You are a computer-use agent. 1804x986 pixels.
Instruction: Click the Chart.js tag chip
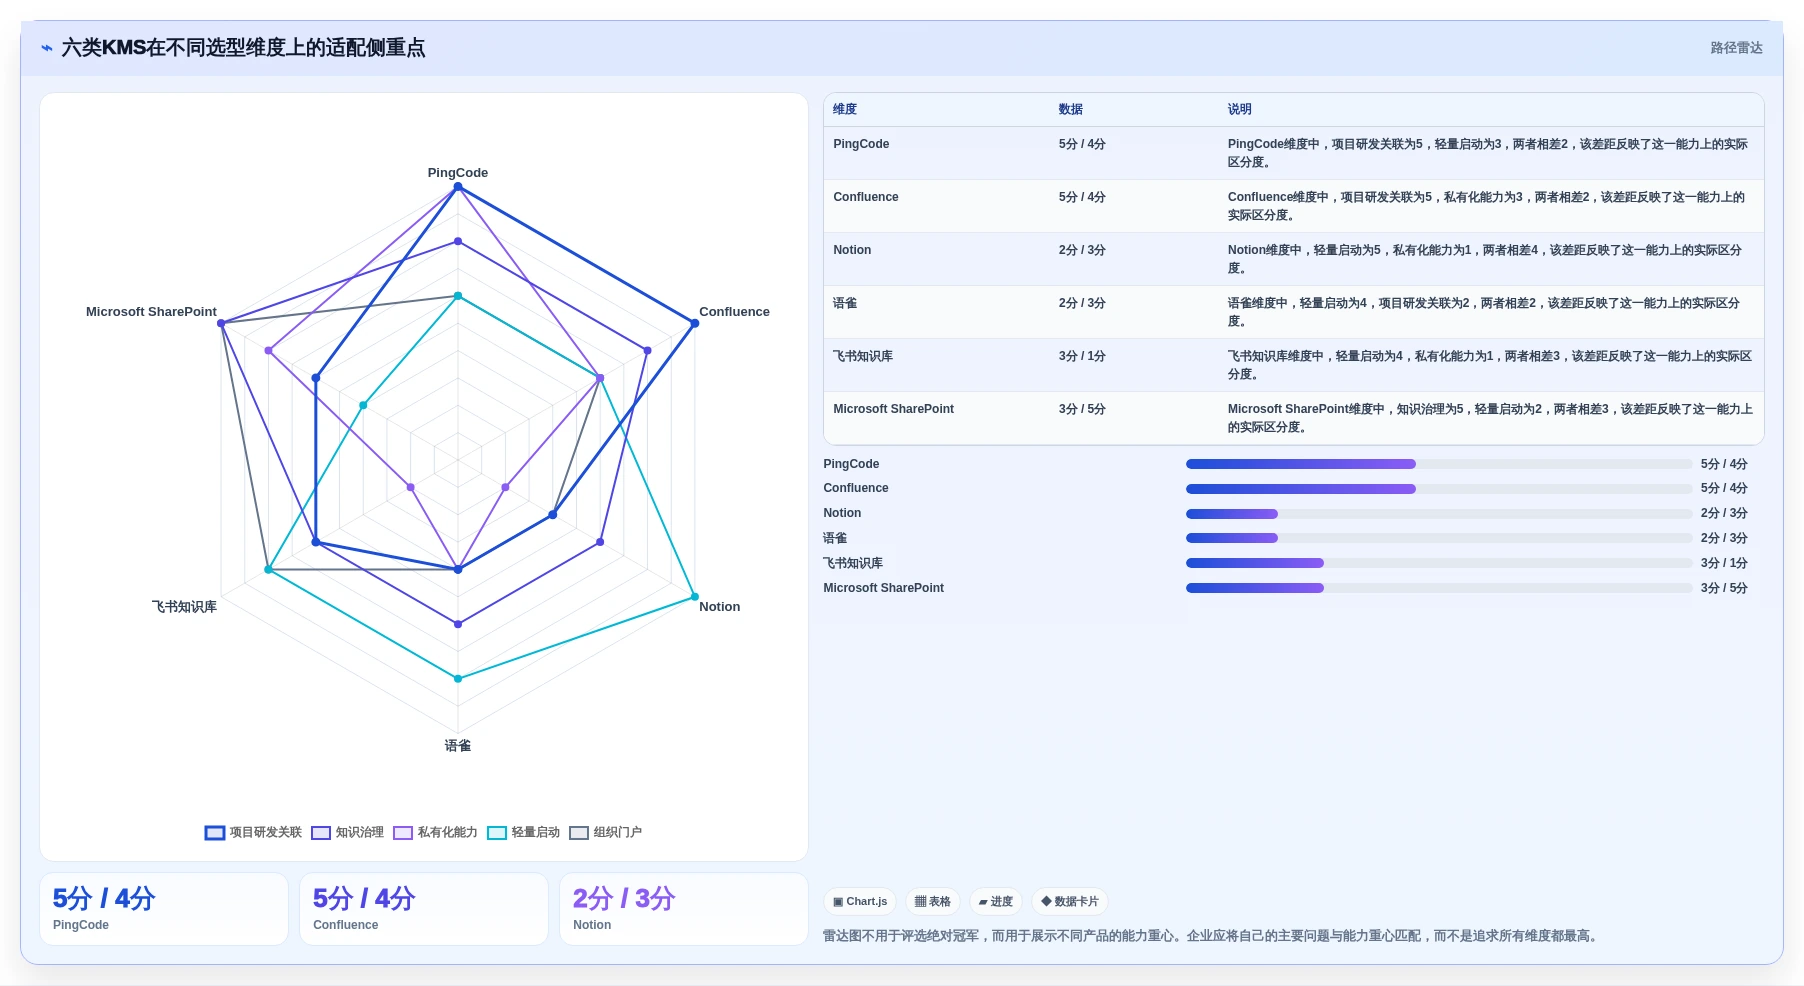(x=860, y=901)
